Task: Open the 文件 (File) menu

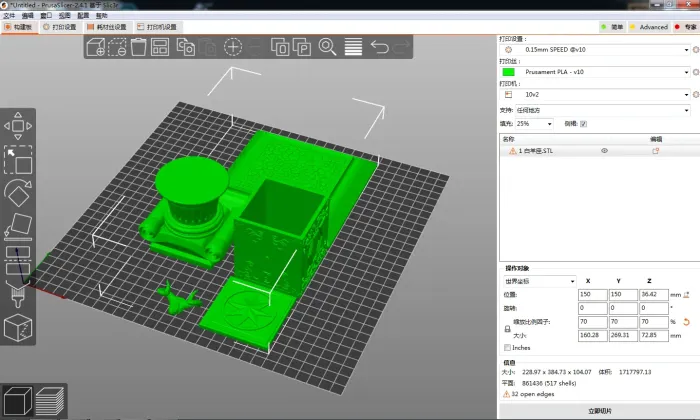Action: pyautogui.click(x=9, y=16)
